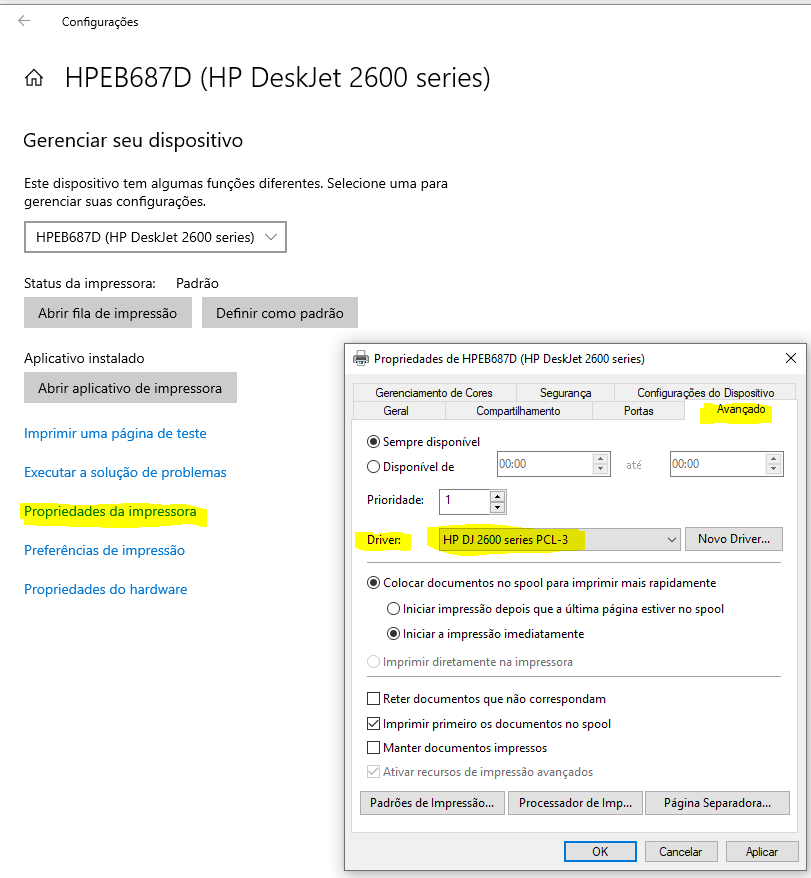Click 'Executar a solução de problemas' link
This screenshot has height=878, width=811.
click(125, 473)
